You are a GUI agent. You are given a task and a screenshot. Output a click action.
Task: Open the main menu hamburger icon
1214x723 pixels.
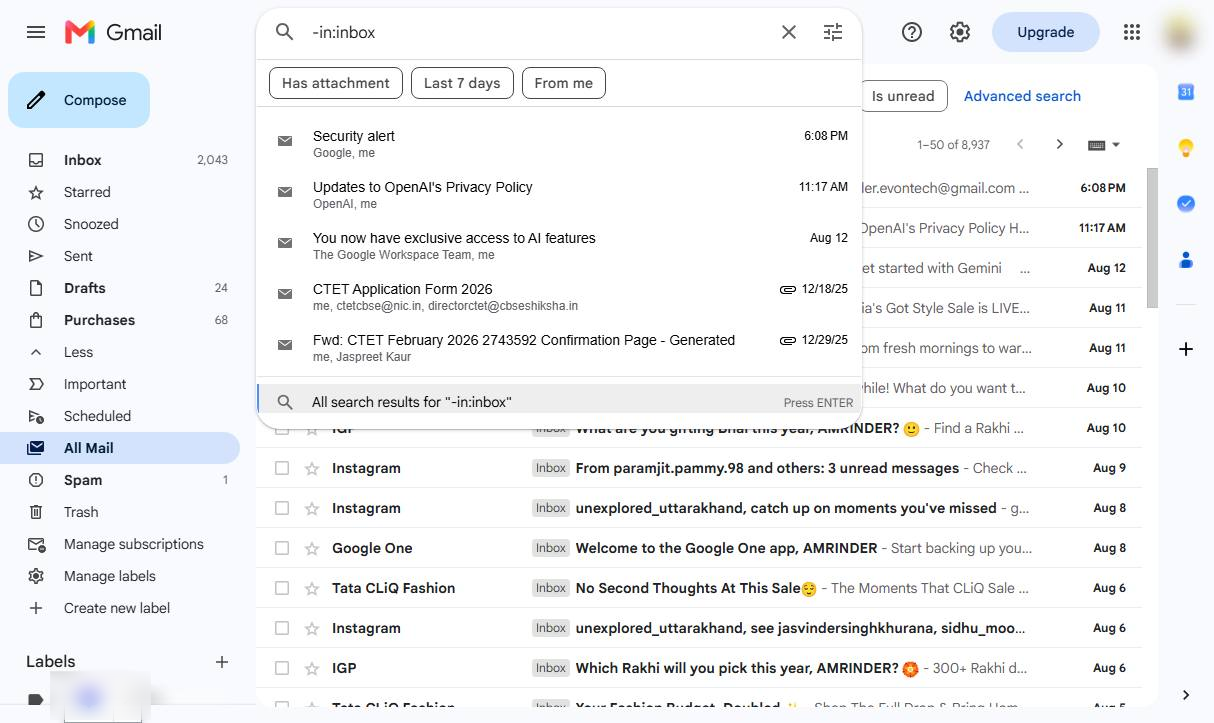(36, 32)
